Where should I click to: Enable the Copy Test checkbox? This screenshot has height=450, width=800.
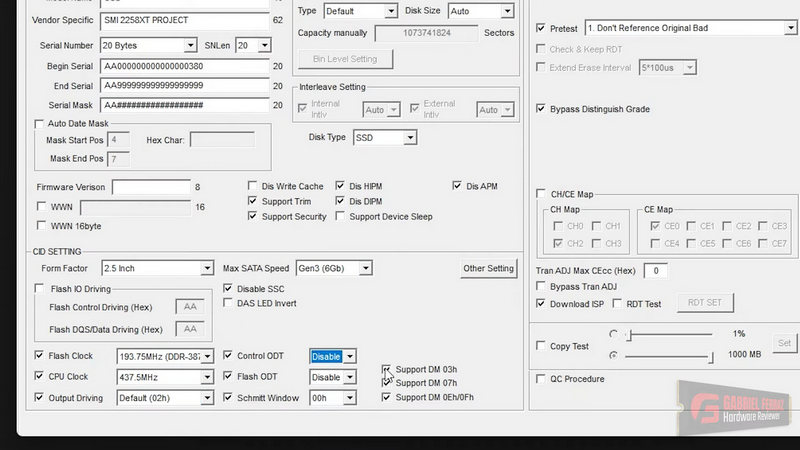541,346
